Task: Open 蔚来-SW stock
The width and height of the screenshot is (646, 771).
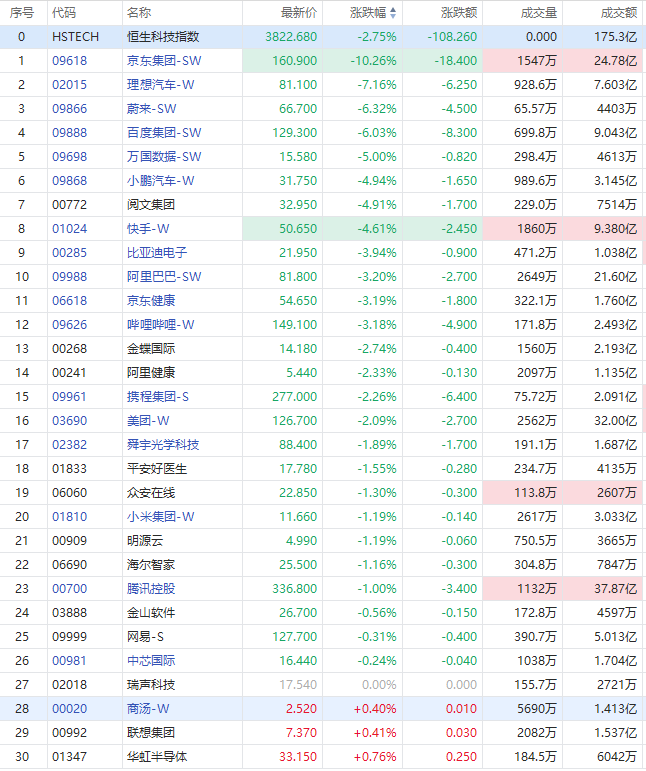Action: [x=151, y=109]
